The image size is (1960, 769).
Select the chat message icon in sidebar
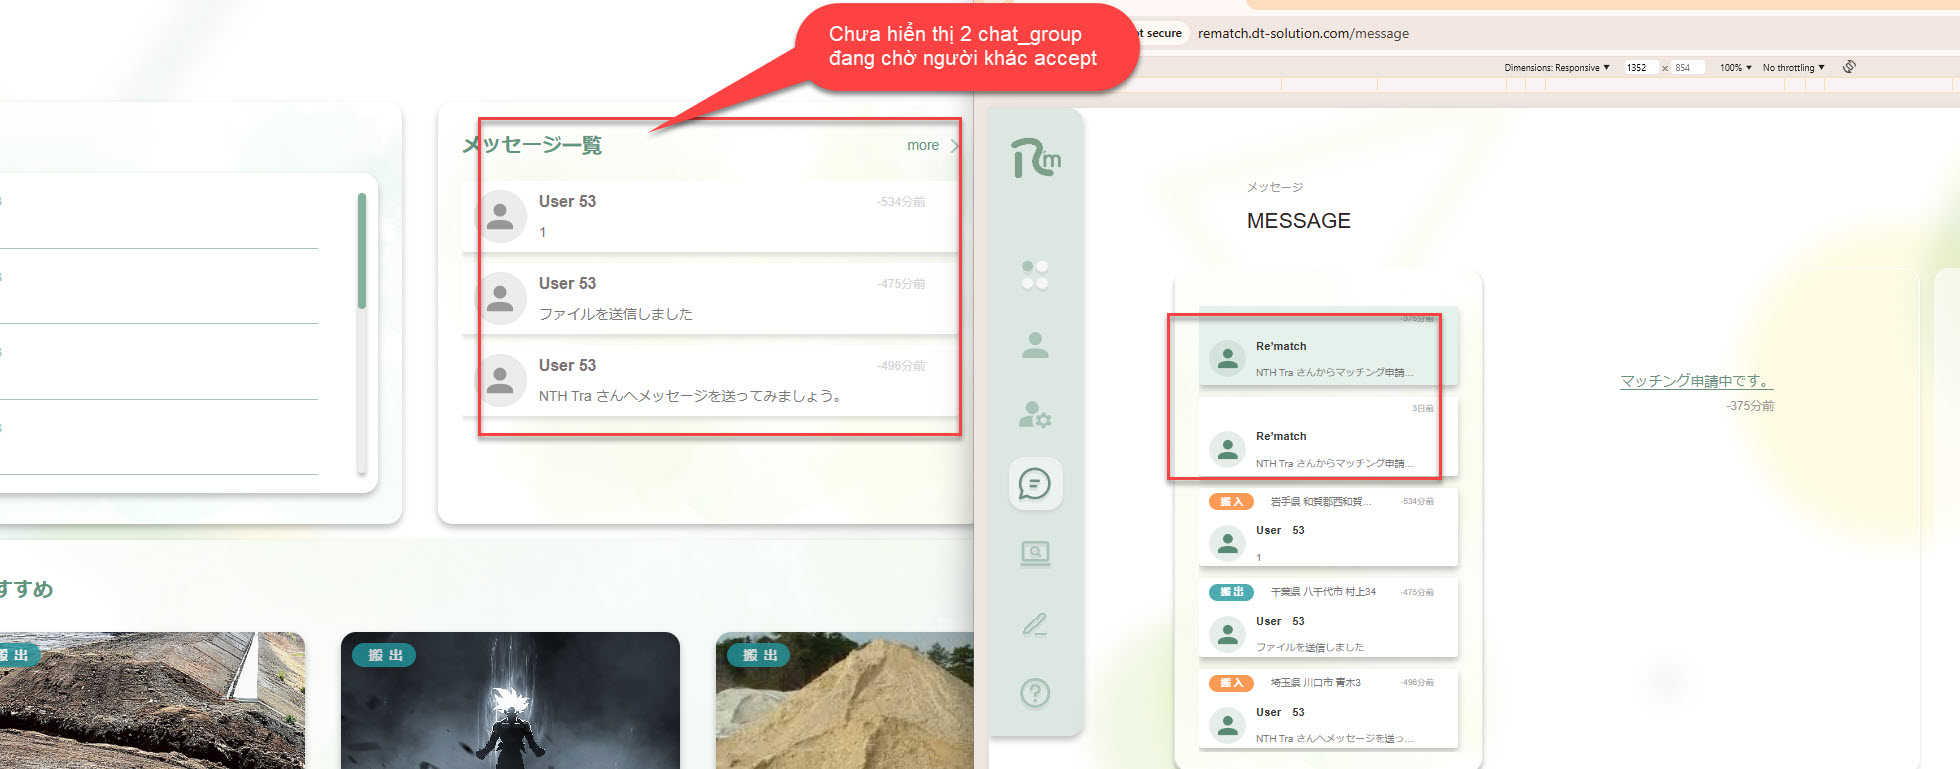pos(1035,484)
